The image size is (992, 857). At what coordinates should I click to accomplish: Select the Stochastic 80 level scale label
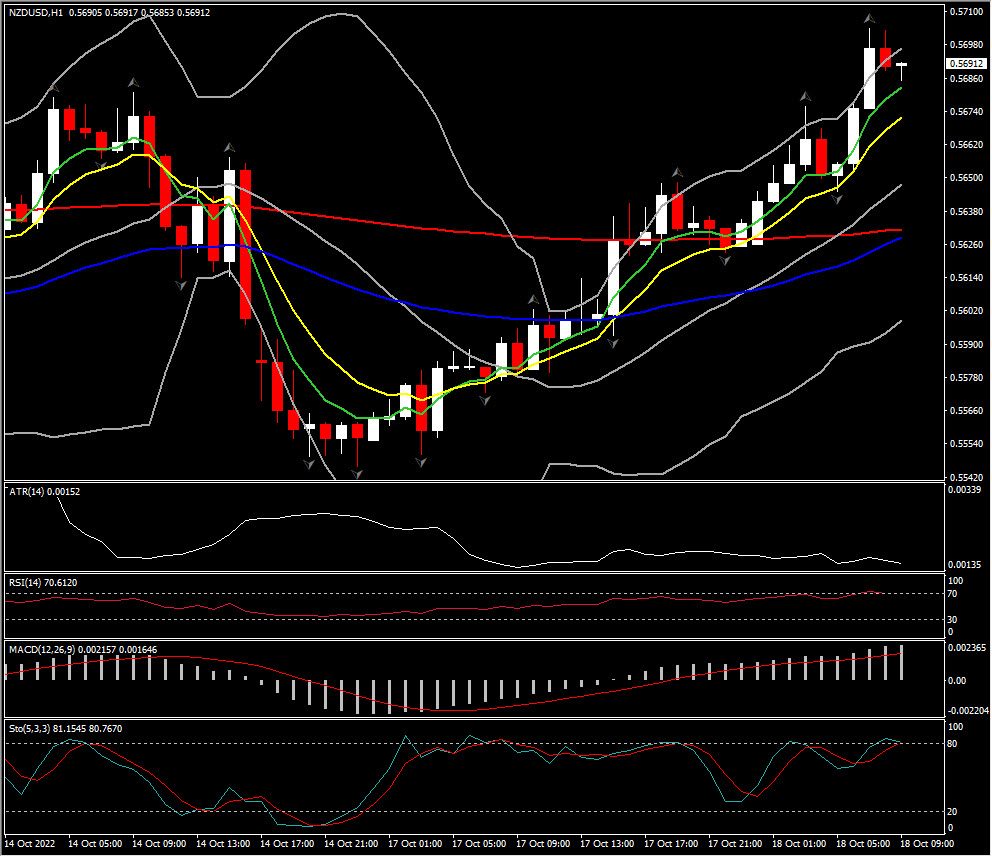coord(953,743)
